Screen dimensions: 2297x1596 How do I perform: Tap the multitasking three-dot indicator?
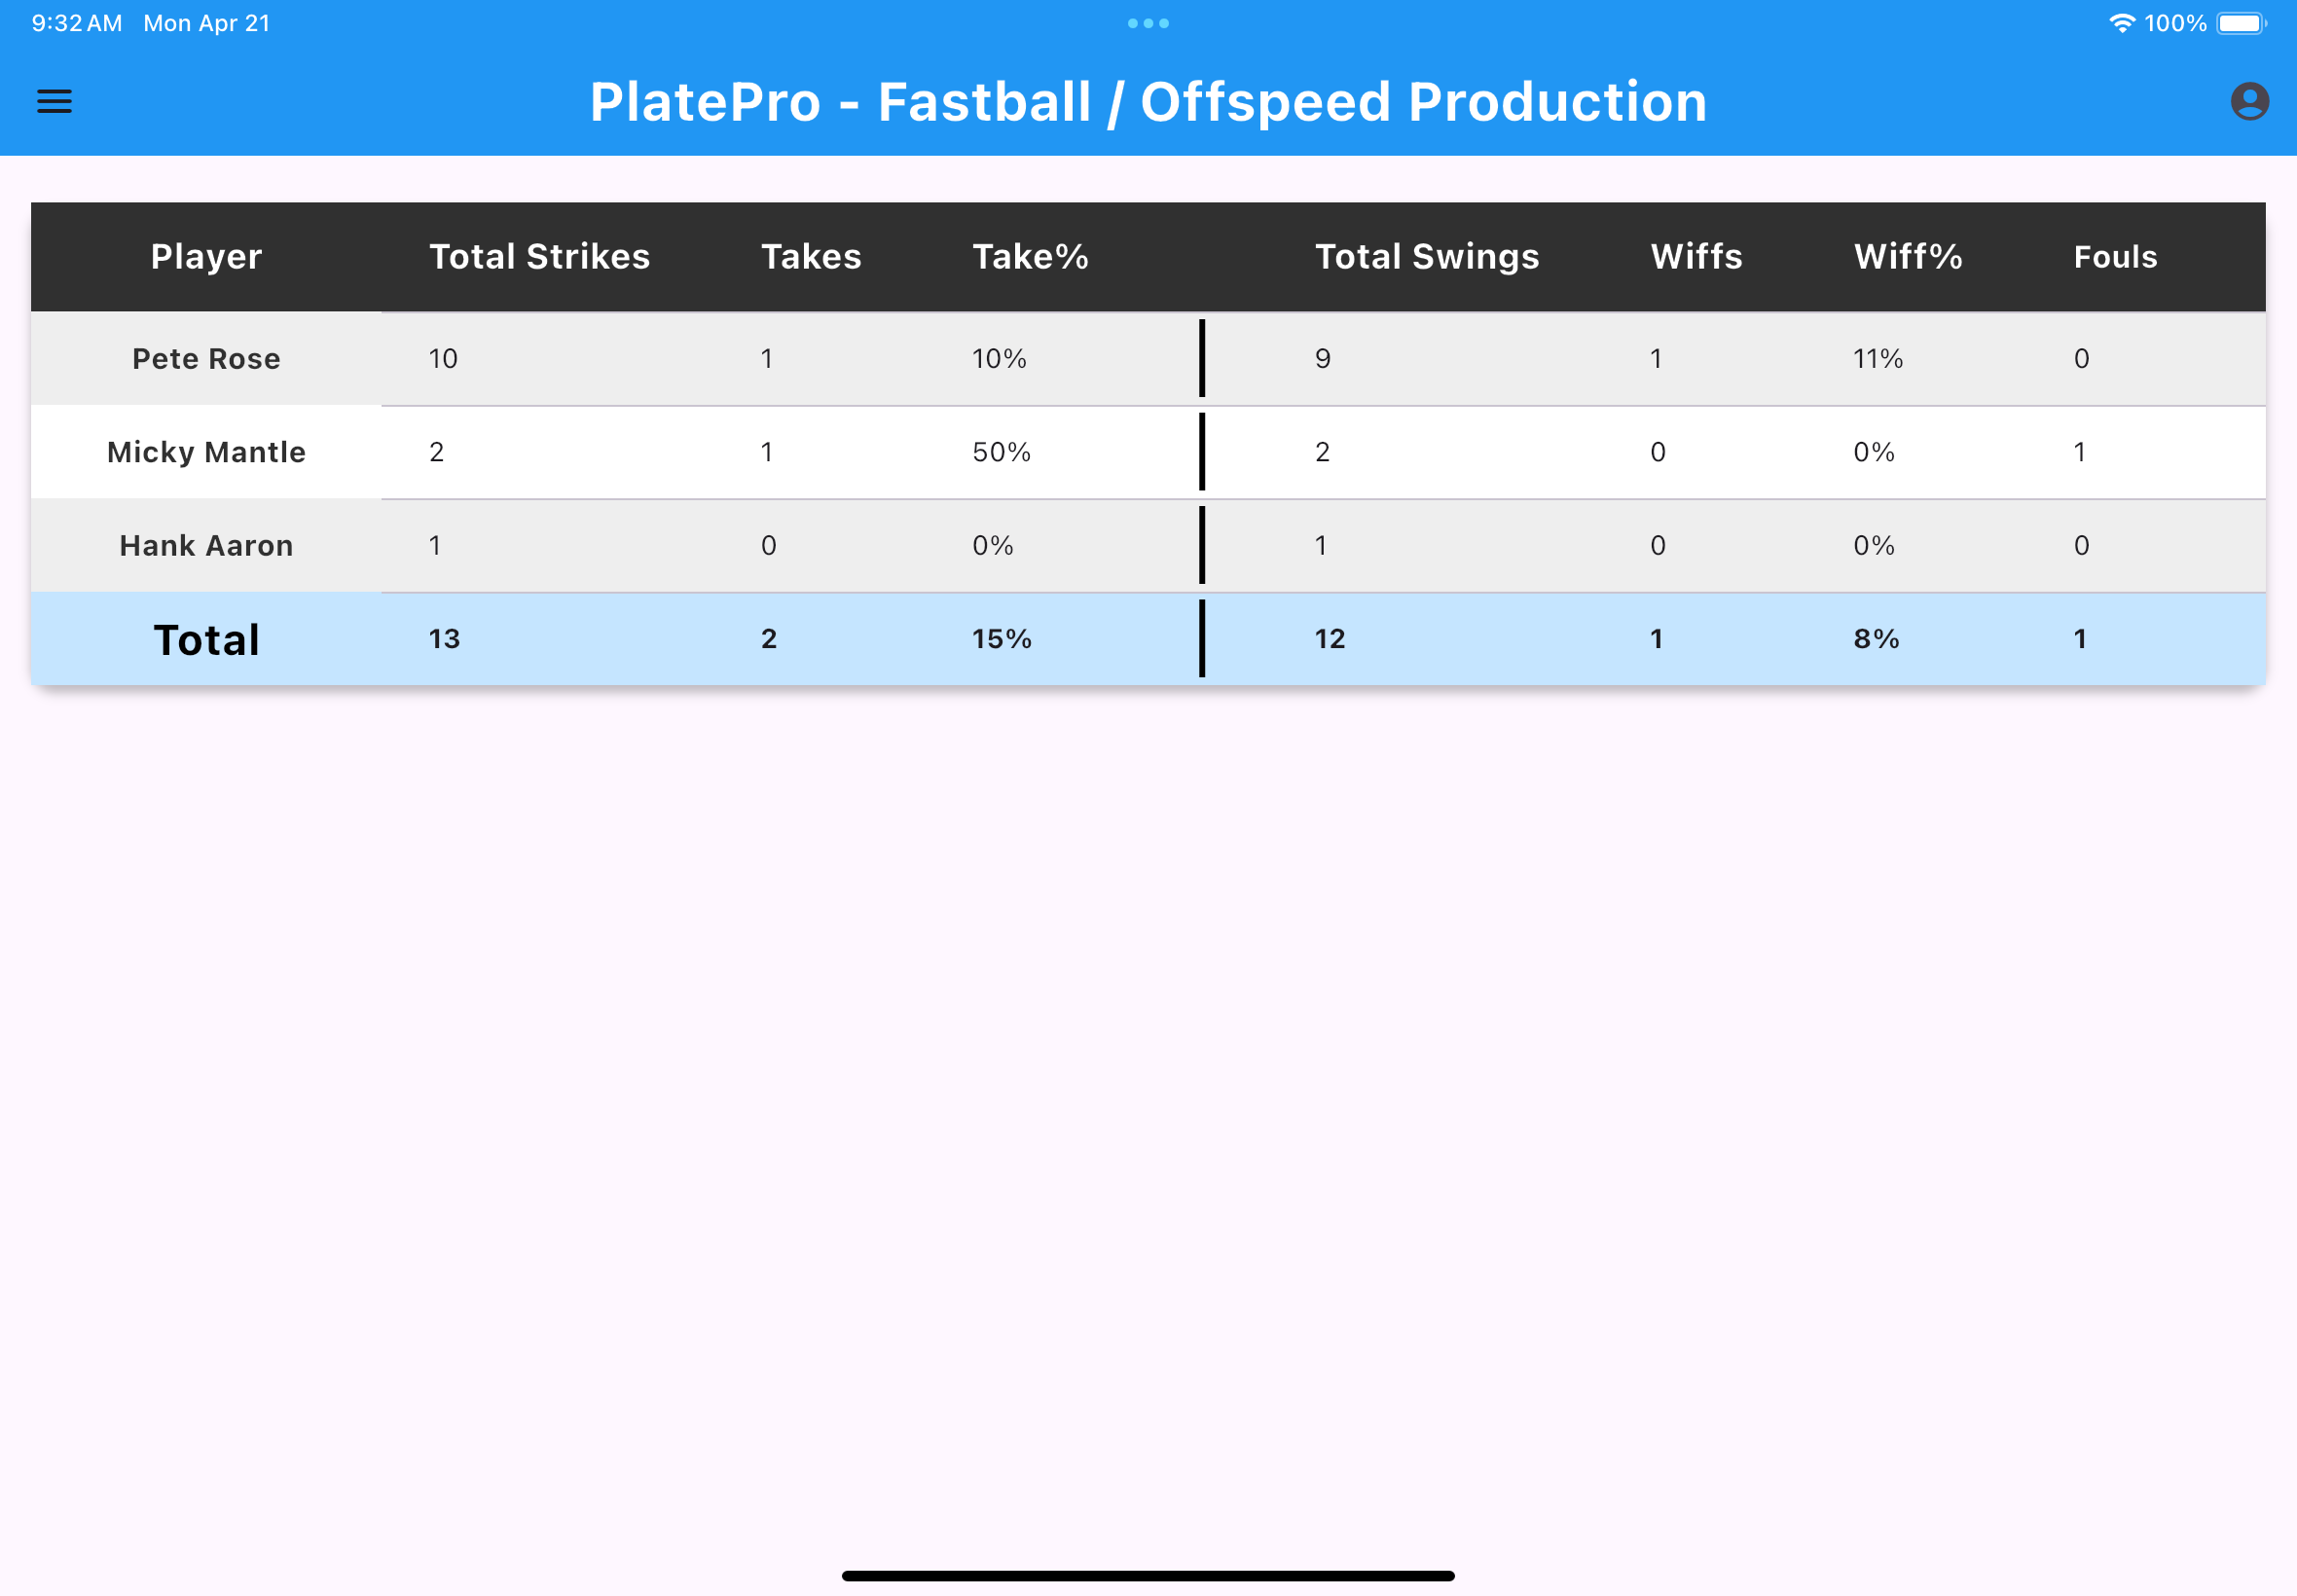coord(1148,22)
